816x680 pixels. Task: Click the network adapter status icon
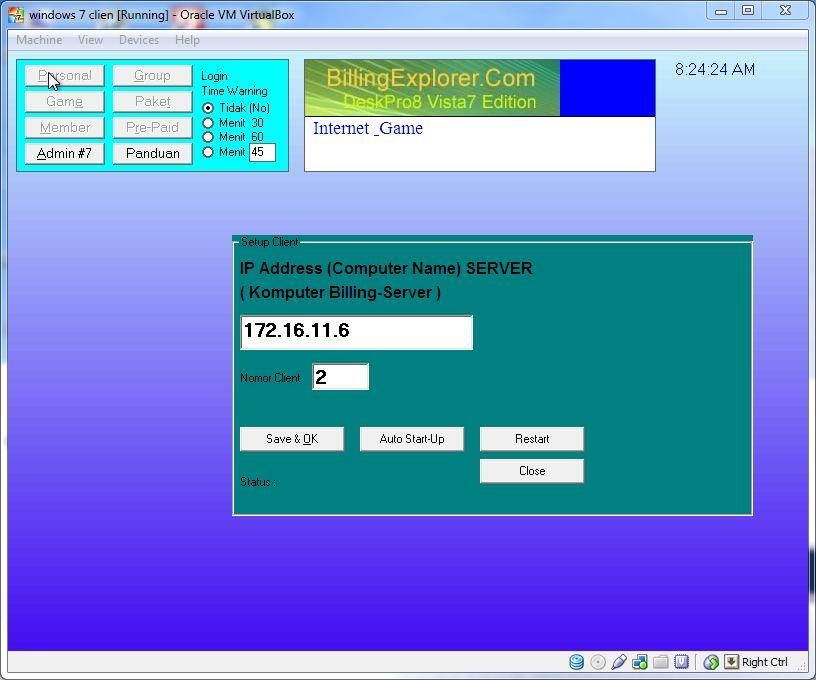click(x=640, y=662)
